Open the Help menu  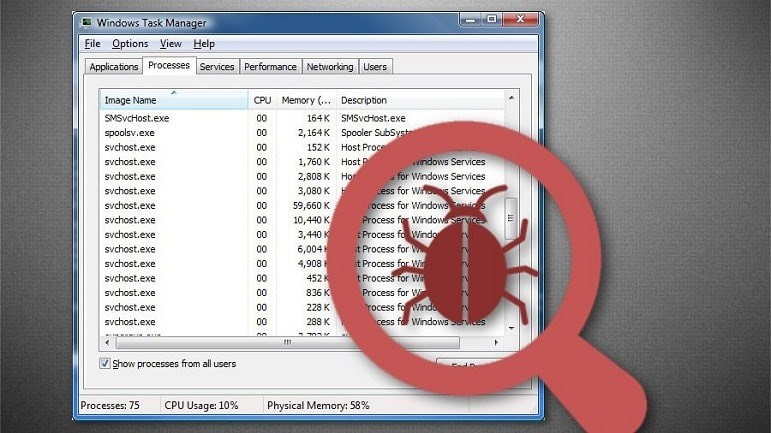pos(204,44)
